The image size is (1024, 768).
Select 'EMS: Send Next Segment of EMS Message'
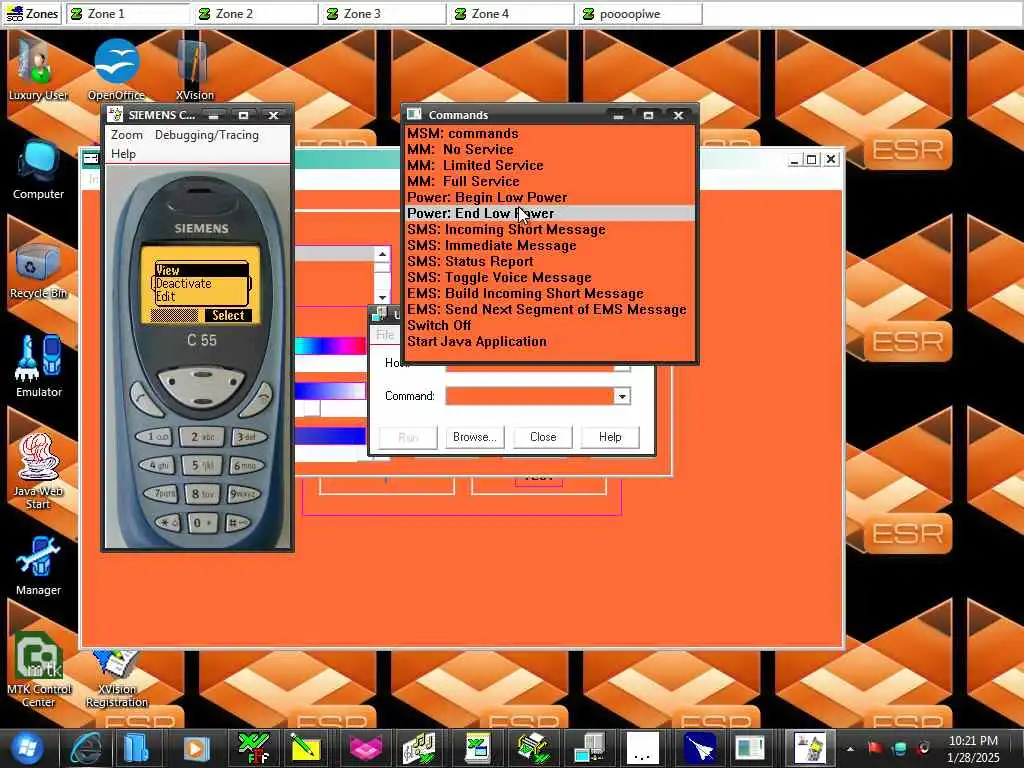[550, 310]
